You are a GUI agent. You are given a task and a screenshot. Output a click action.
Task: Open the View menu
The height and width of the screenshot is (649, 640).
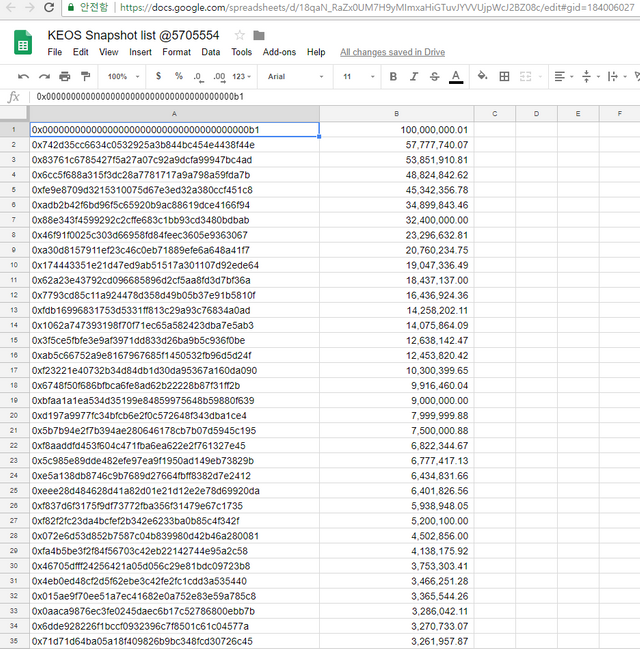click(108, 52)
